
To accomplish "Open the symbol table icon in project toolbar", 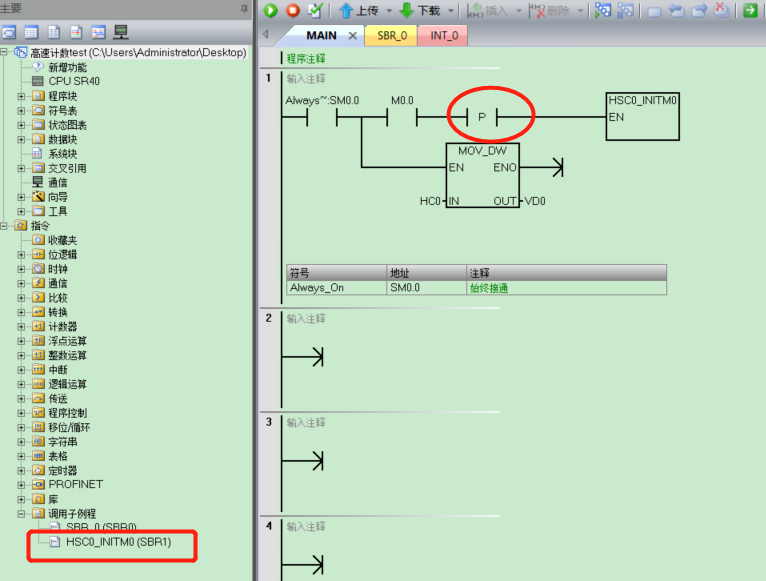I will pos(32,32).
